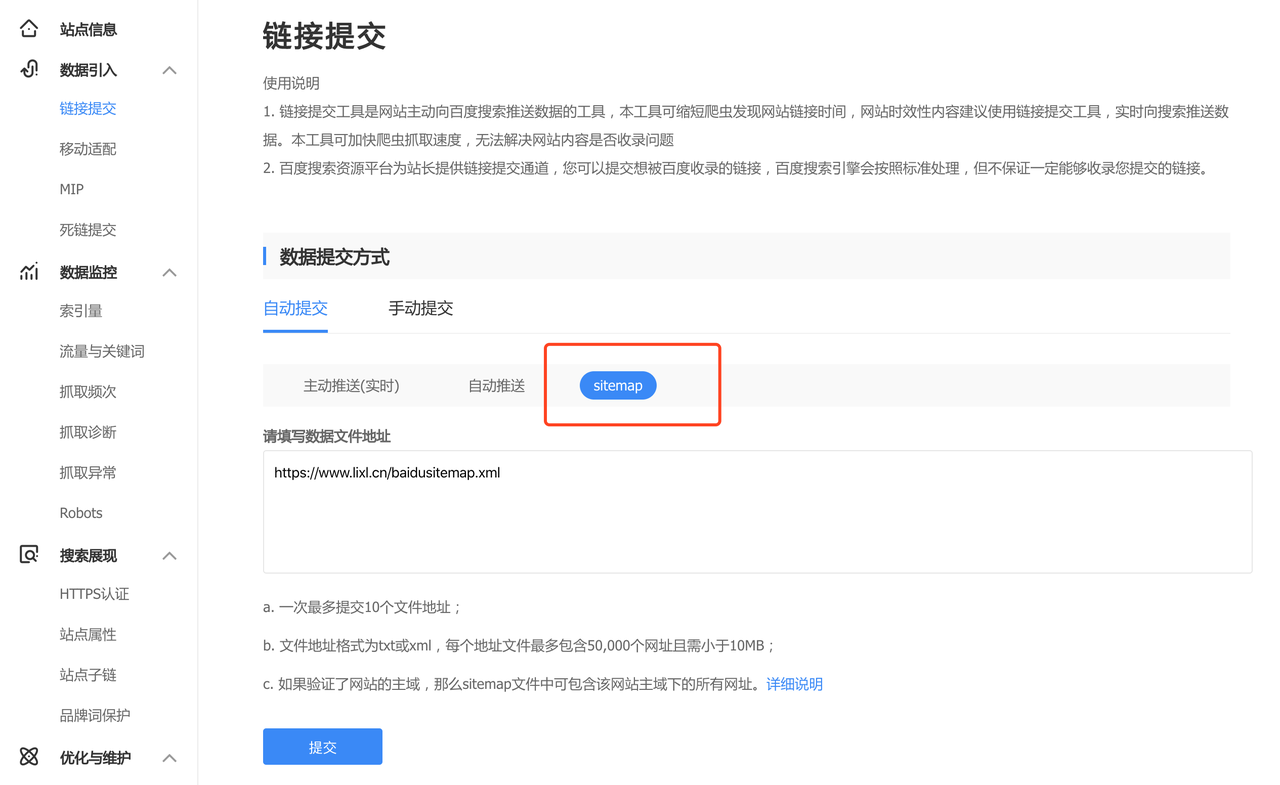The image size is (1280, 785).
Task: Choose the 主动推送(实时) option
Action: pyautogui.click(x=351, y=386)
